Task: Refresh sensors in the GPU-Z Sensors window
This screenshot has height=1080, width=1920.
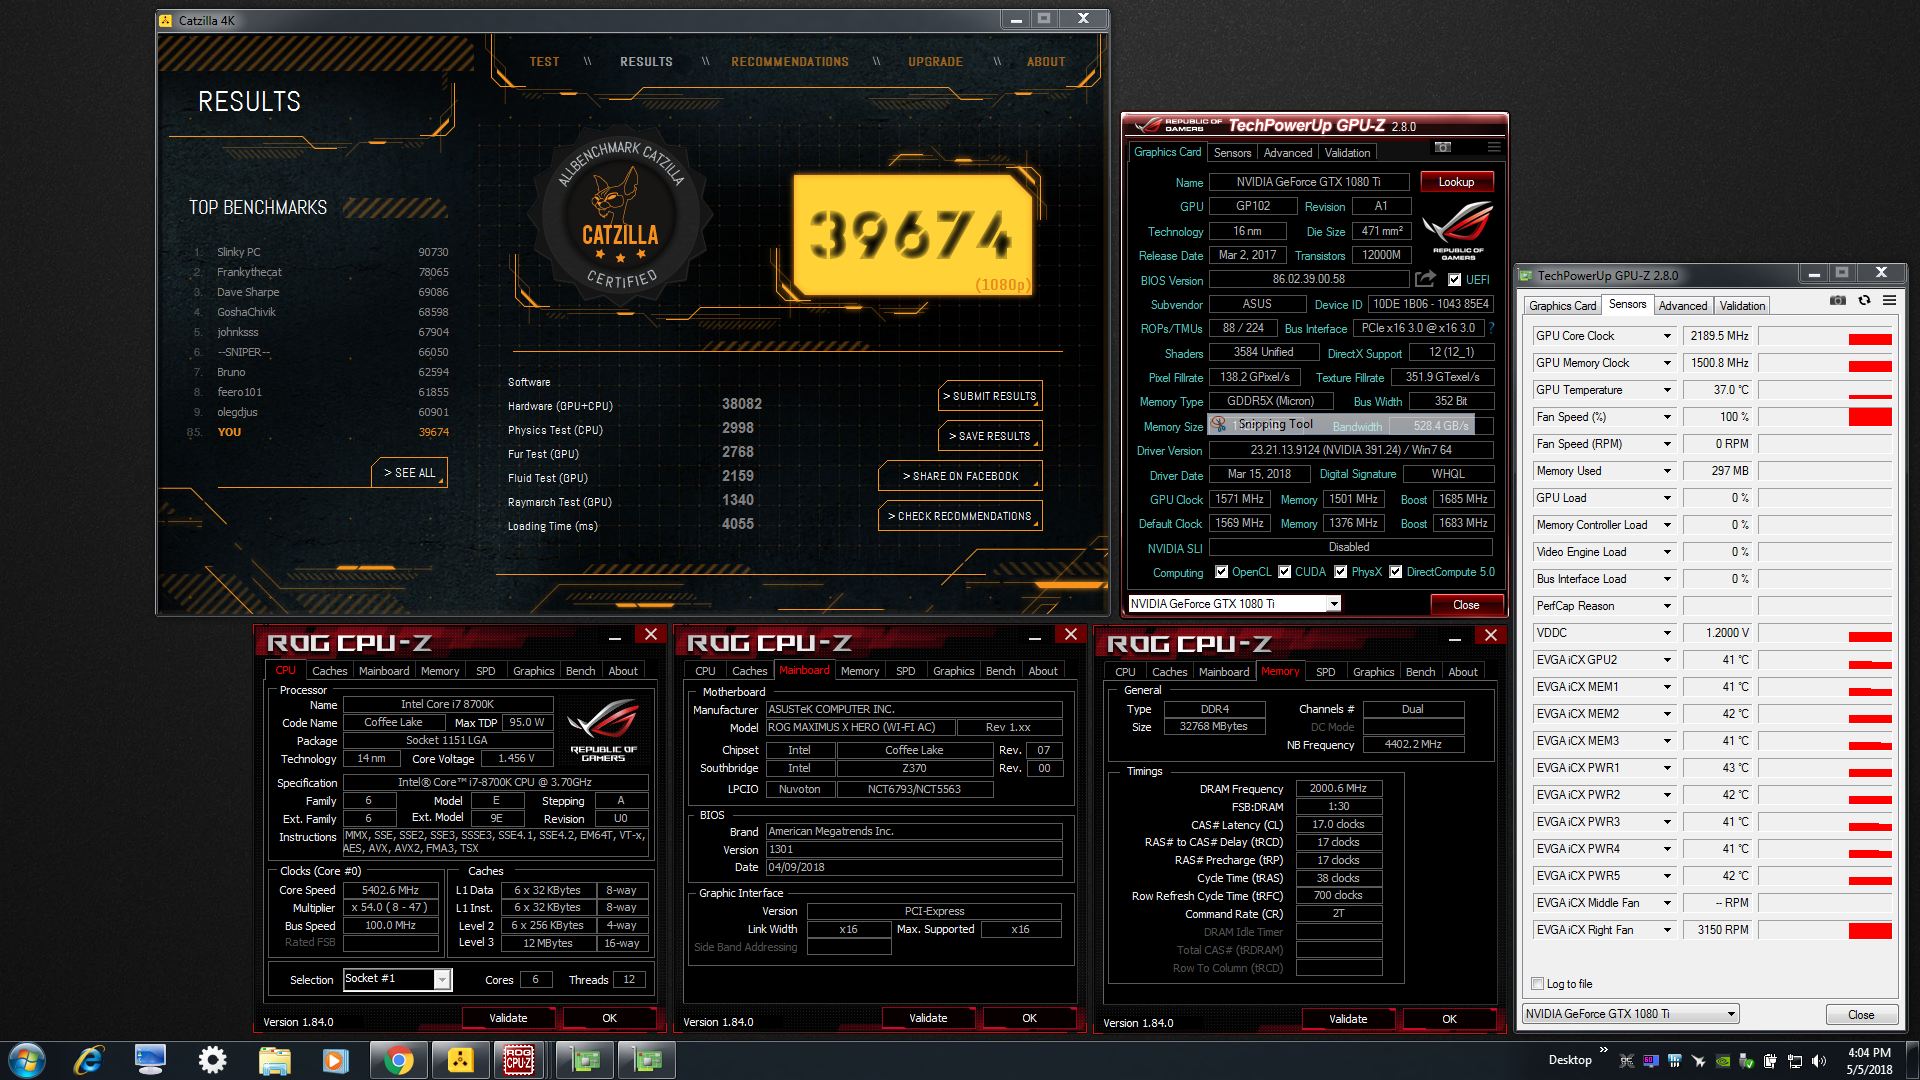Action: point(1864,300)
